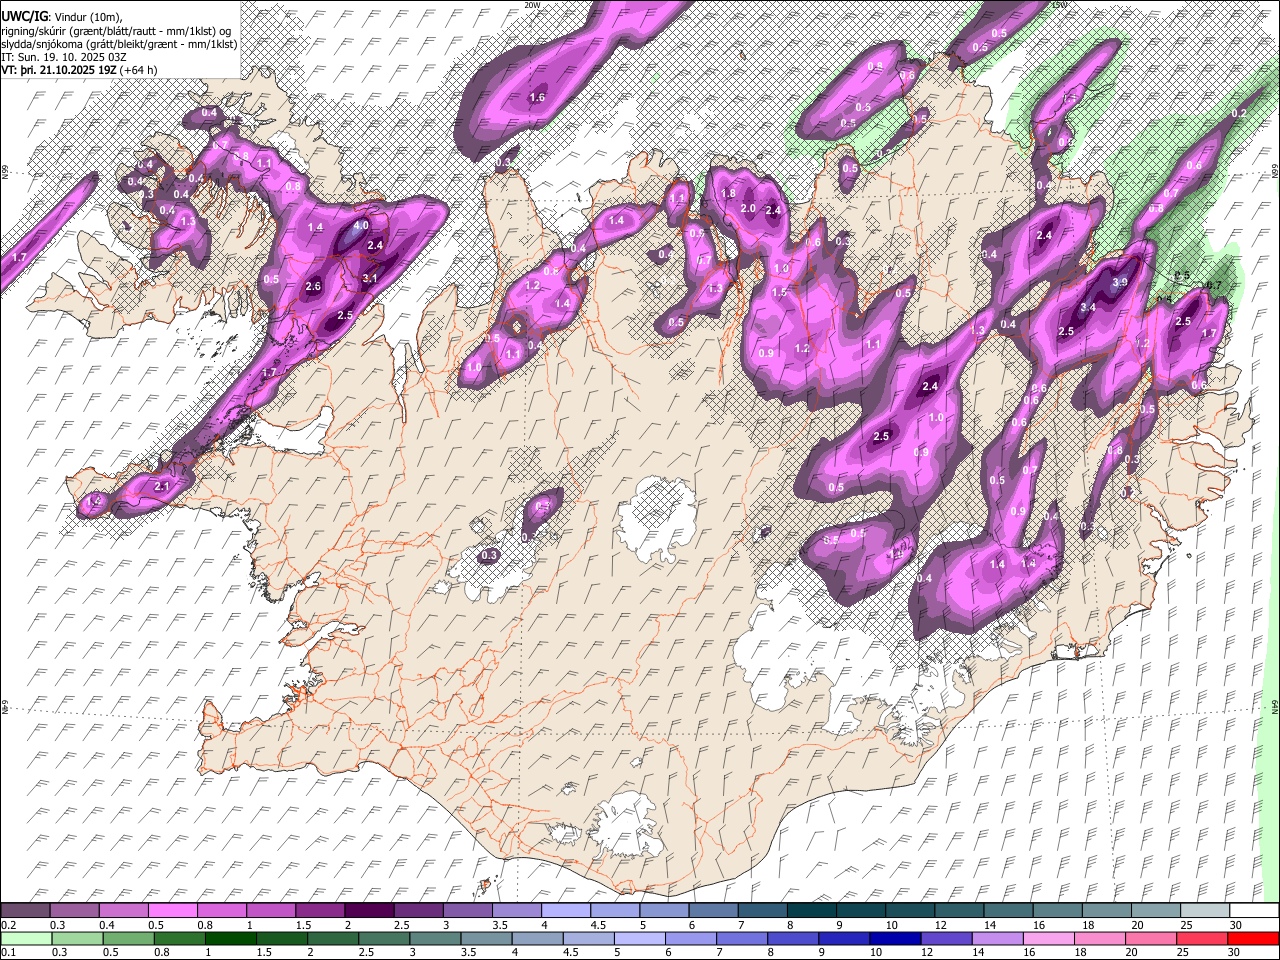Select the deep blue 10–12 swatch, lower legend

coord(897,939)
